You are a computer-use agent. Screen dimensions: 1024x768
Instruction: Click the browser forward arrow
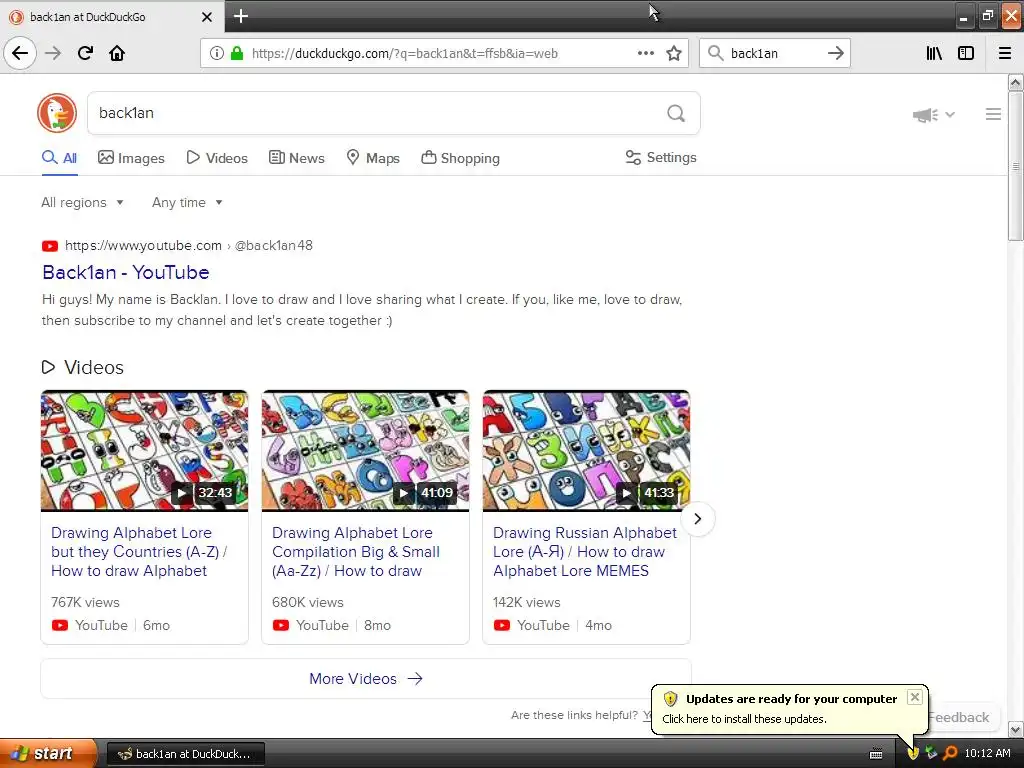point(53,53)
